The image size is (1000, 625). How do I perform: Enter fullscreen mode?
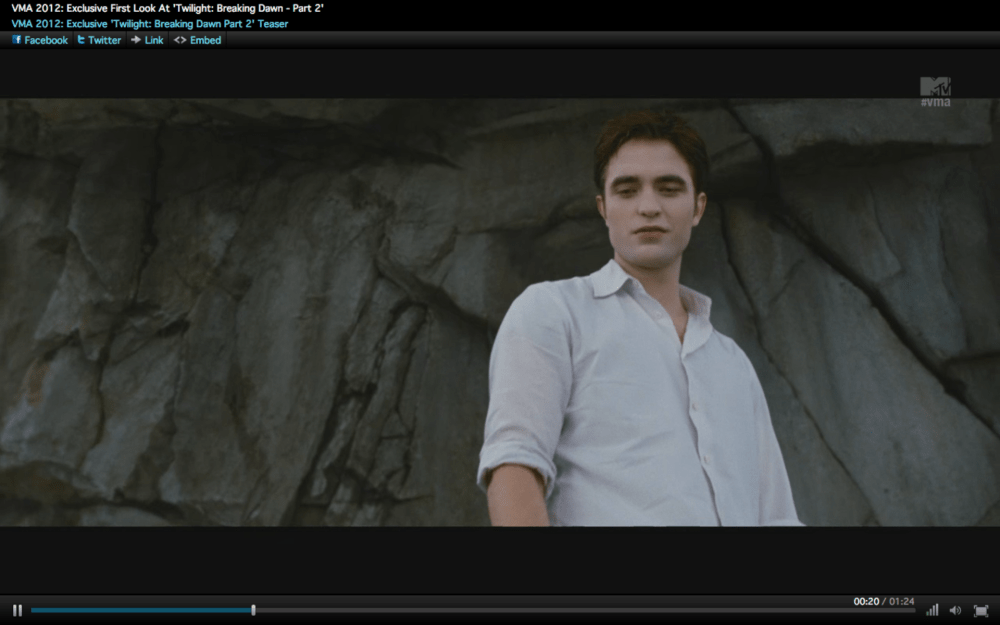(981, 610)
